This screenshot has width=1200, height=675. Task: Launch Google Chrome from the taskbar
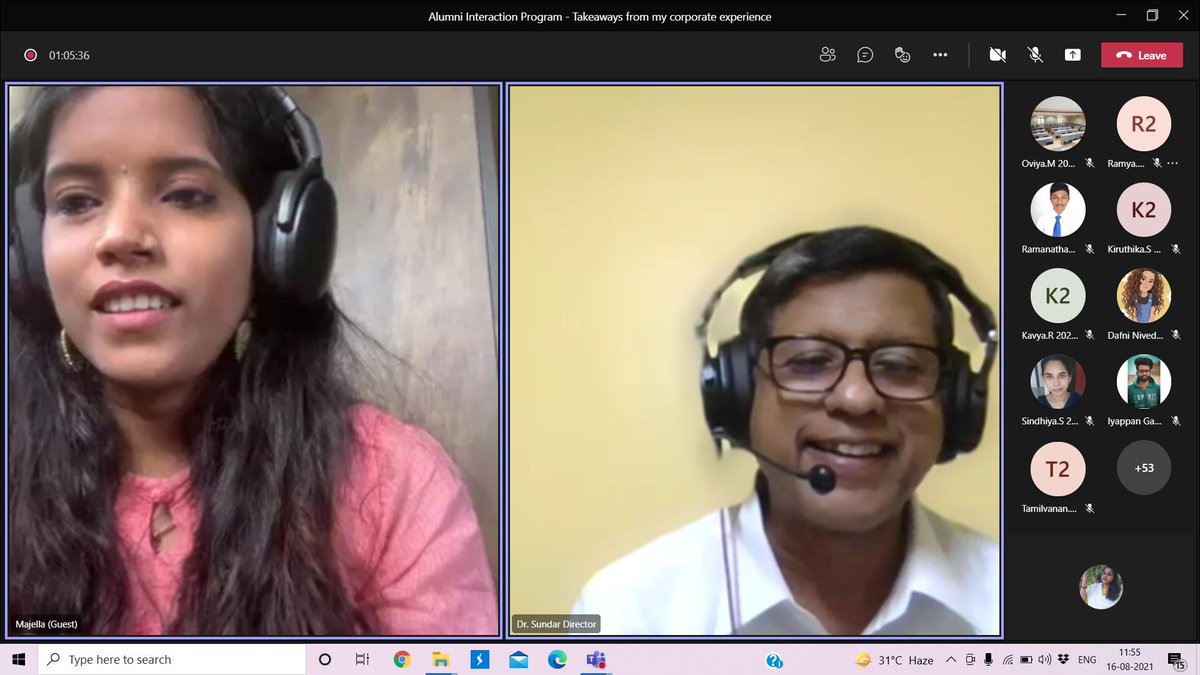[402, 660]
